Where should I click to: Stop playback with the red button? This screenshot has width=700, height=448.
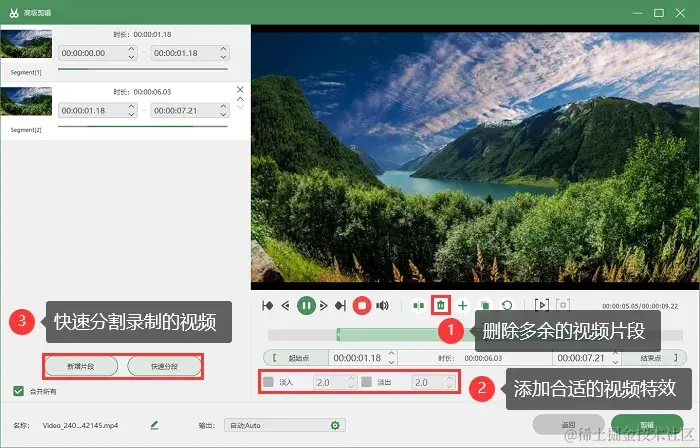362,306
